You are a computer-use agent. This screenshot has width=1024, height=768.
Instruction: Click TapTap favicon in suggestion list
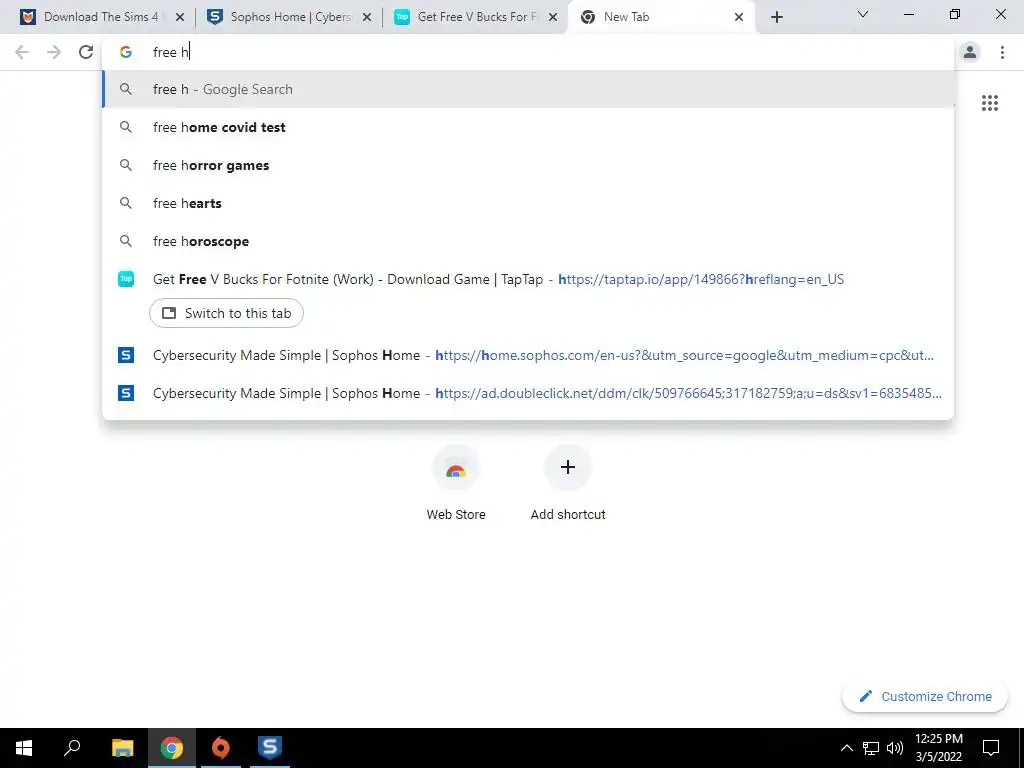(126, 279)
